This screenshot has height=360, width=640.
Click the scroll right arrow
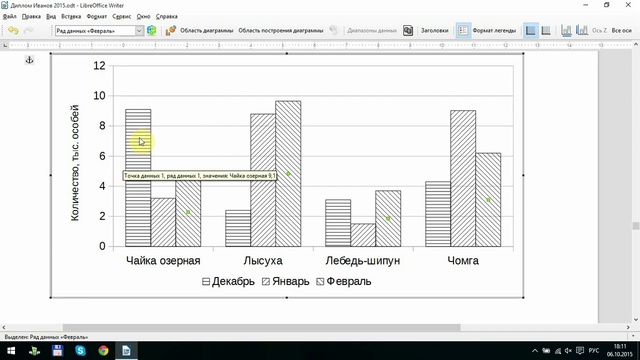tap(628, 327)
